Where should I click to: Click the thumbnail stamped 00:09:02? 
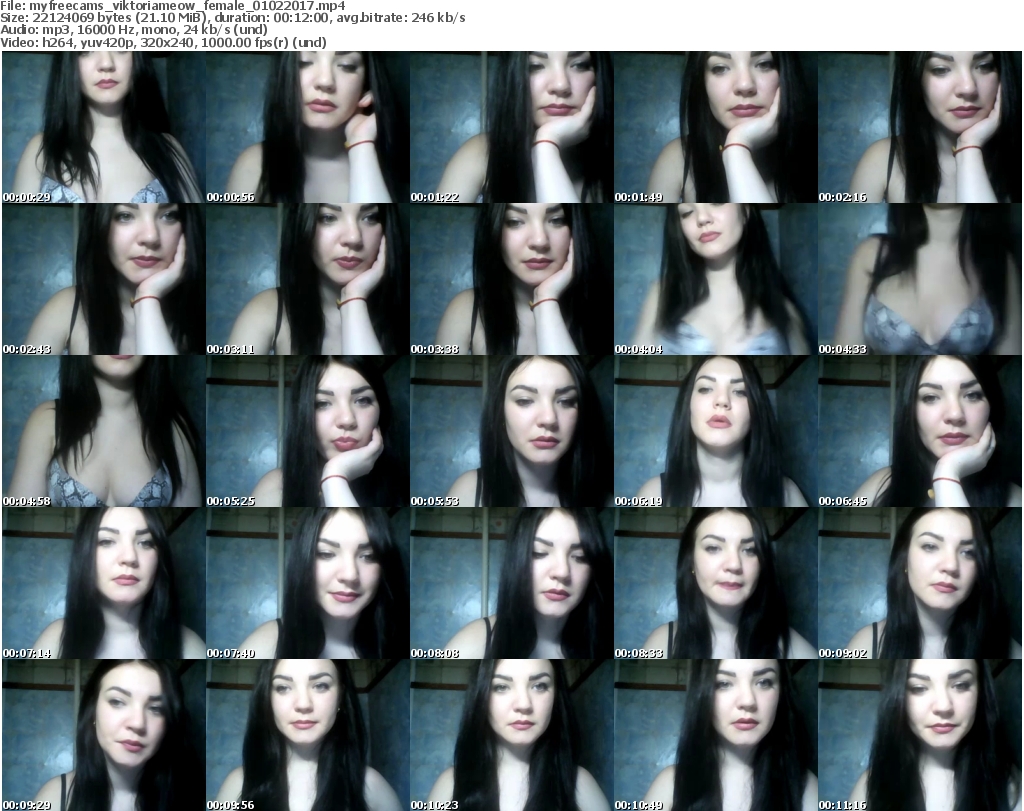920,583
